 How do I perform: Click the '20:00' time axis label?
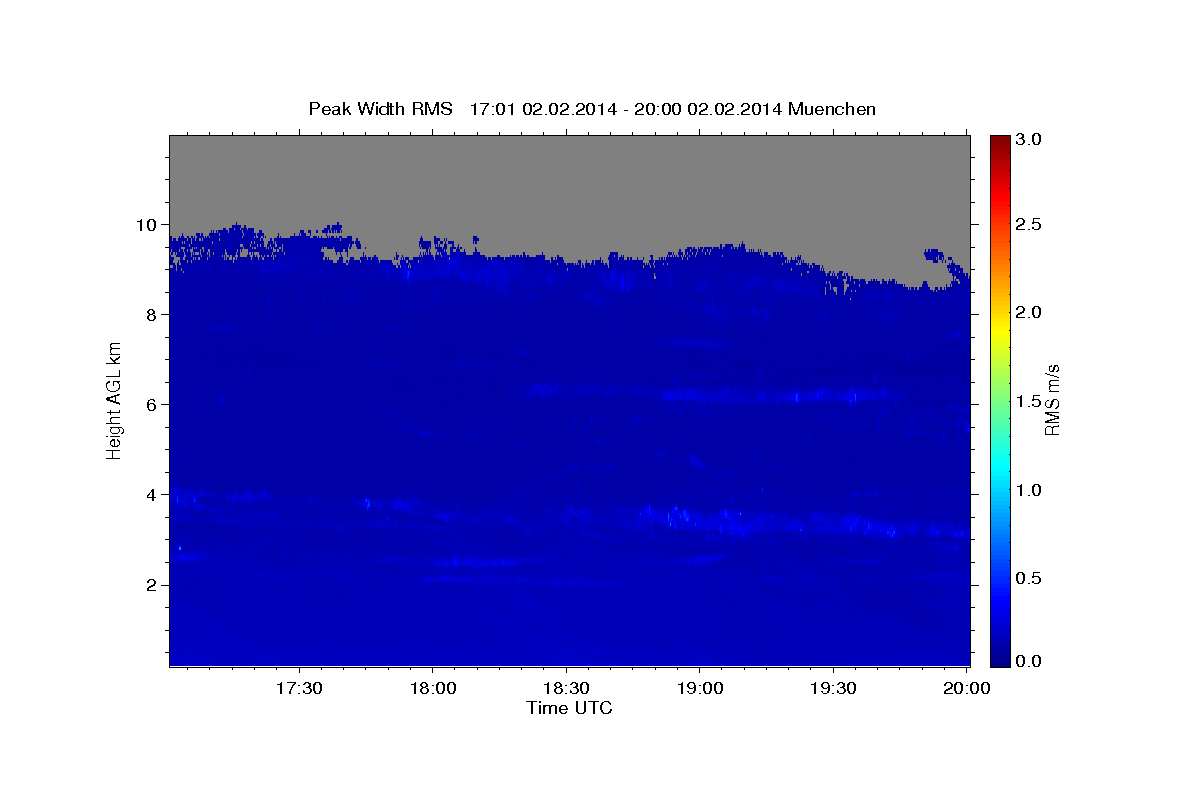pos(966,689)
